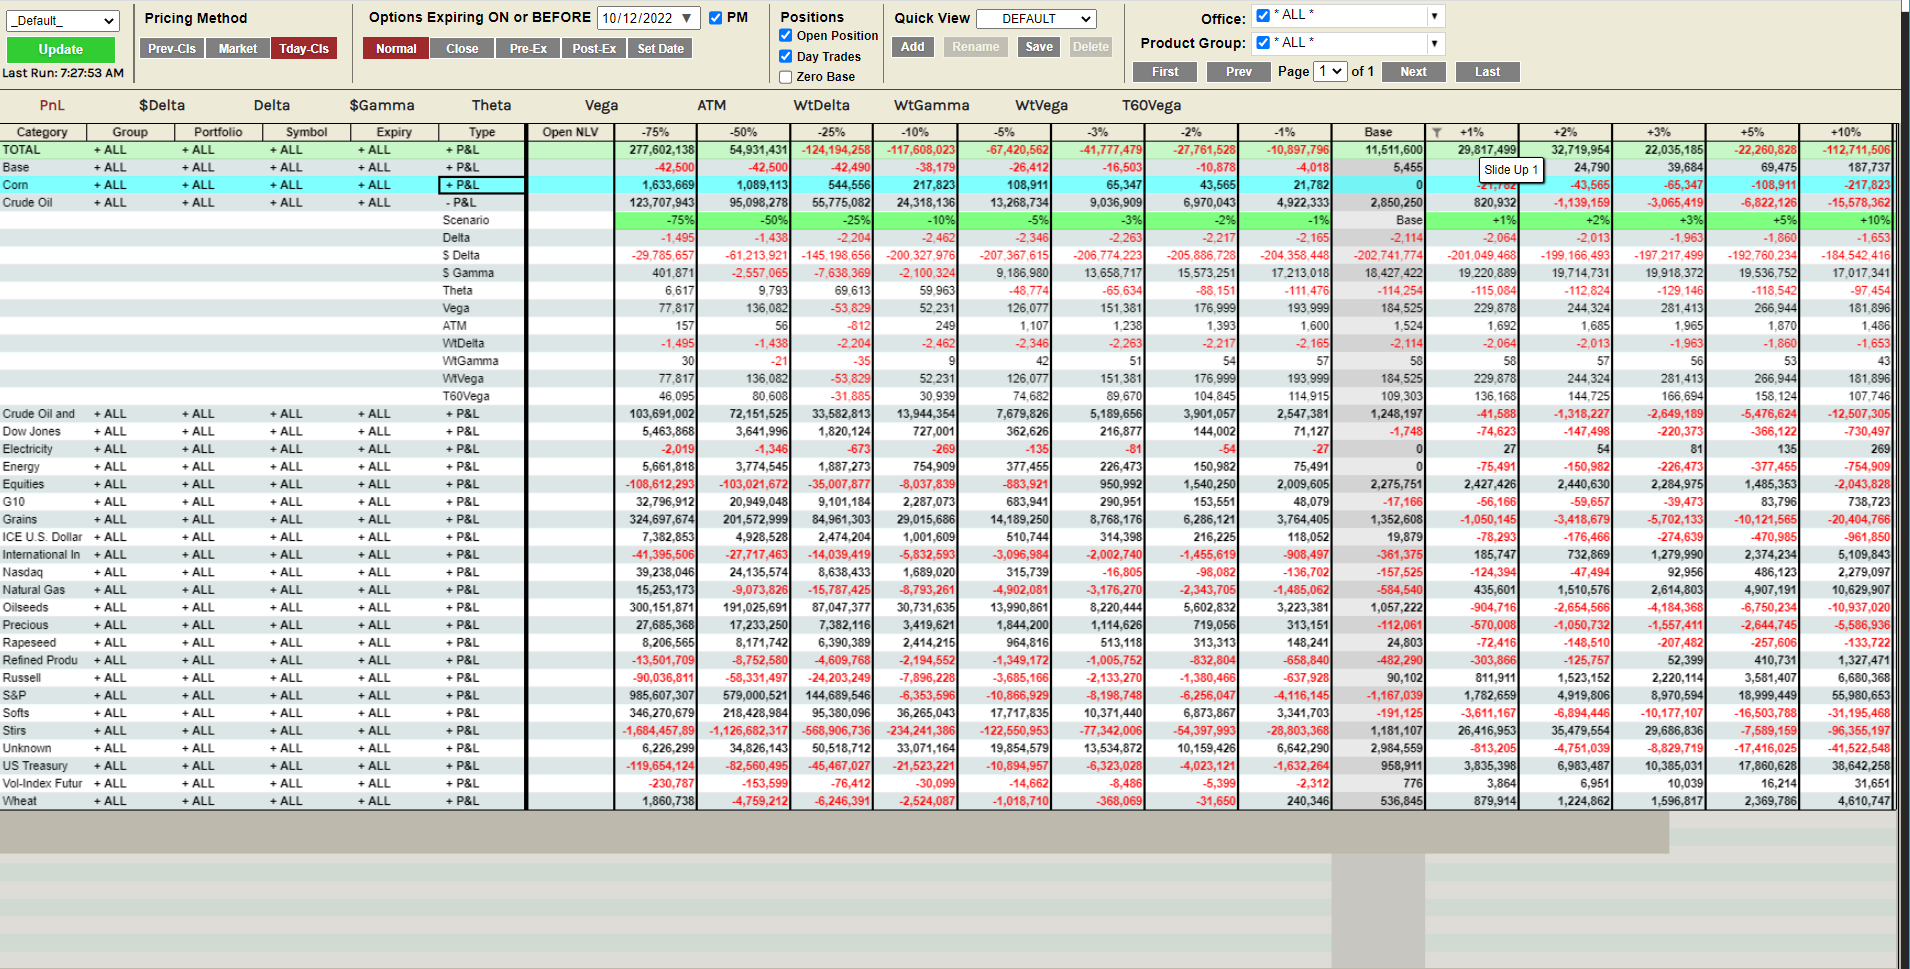1910x969 pixels.
Task: Click the Set Date button
Action: [661, 48]
